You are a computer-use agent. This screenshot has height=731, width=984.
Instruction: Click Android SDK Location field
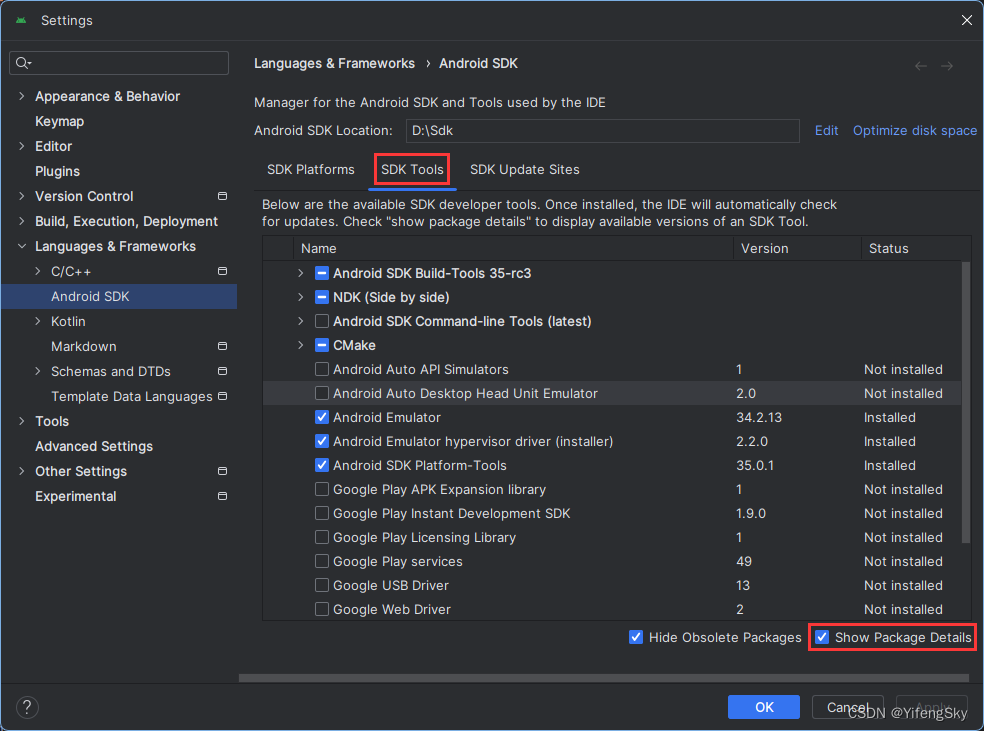pos(602,131)
